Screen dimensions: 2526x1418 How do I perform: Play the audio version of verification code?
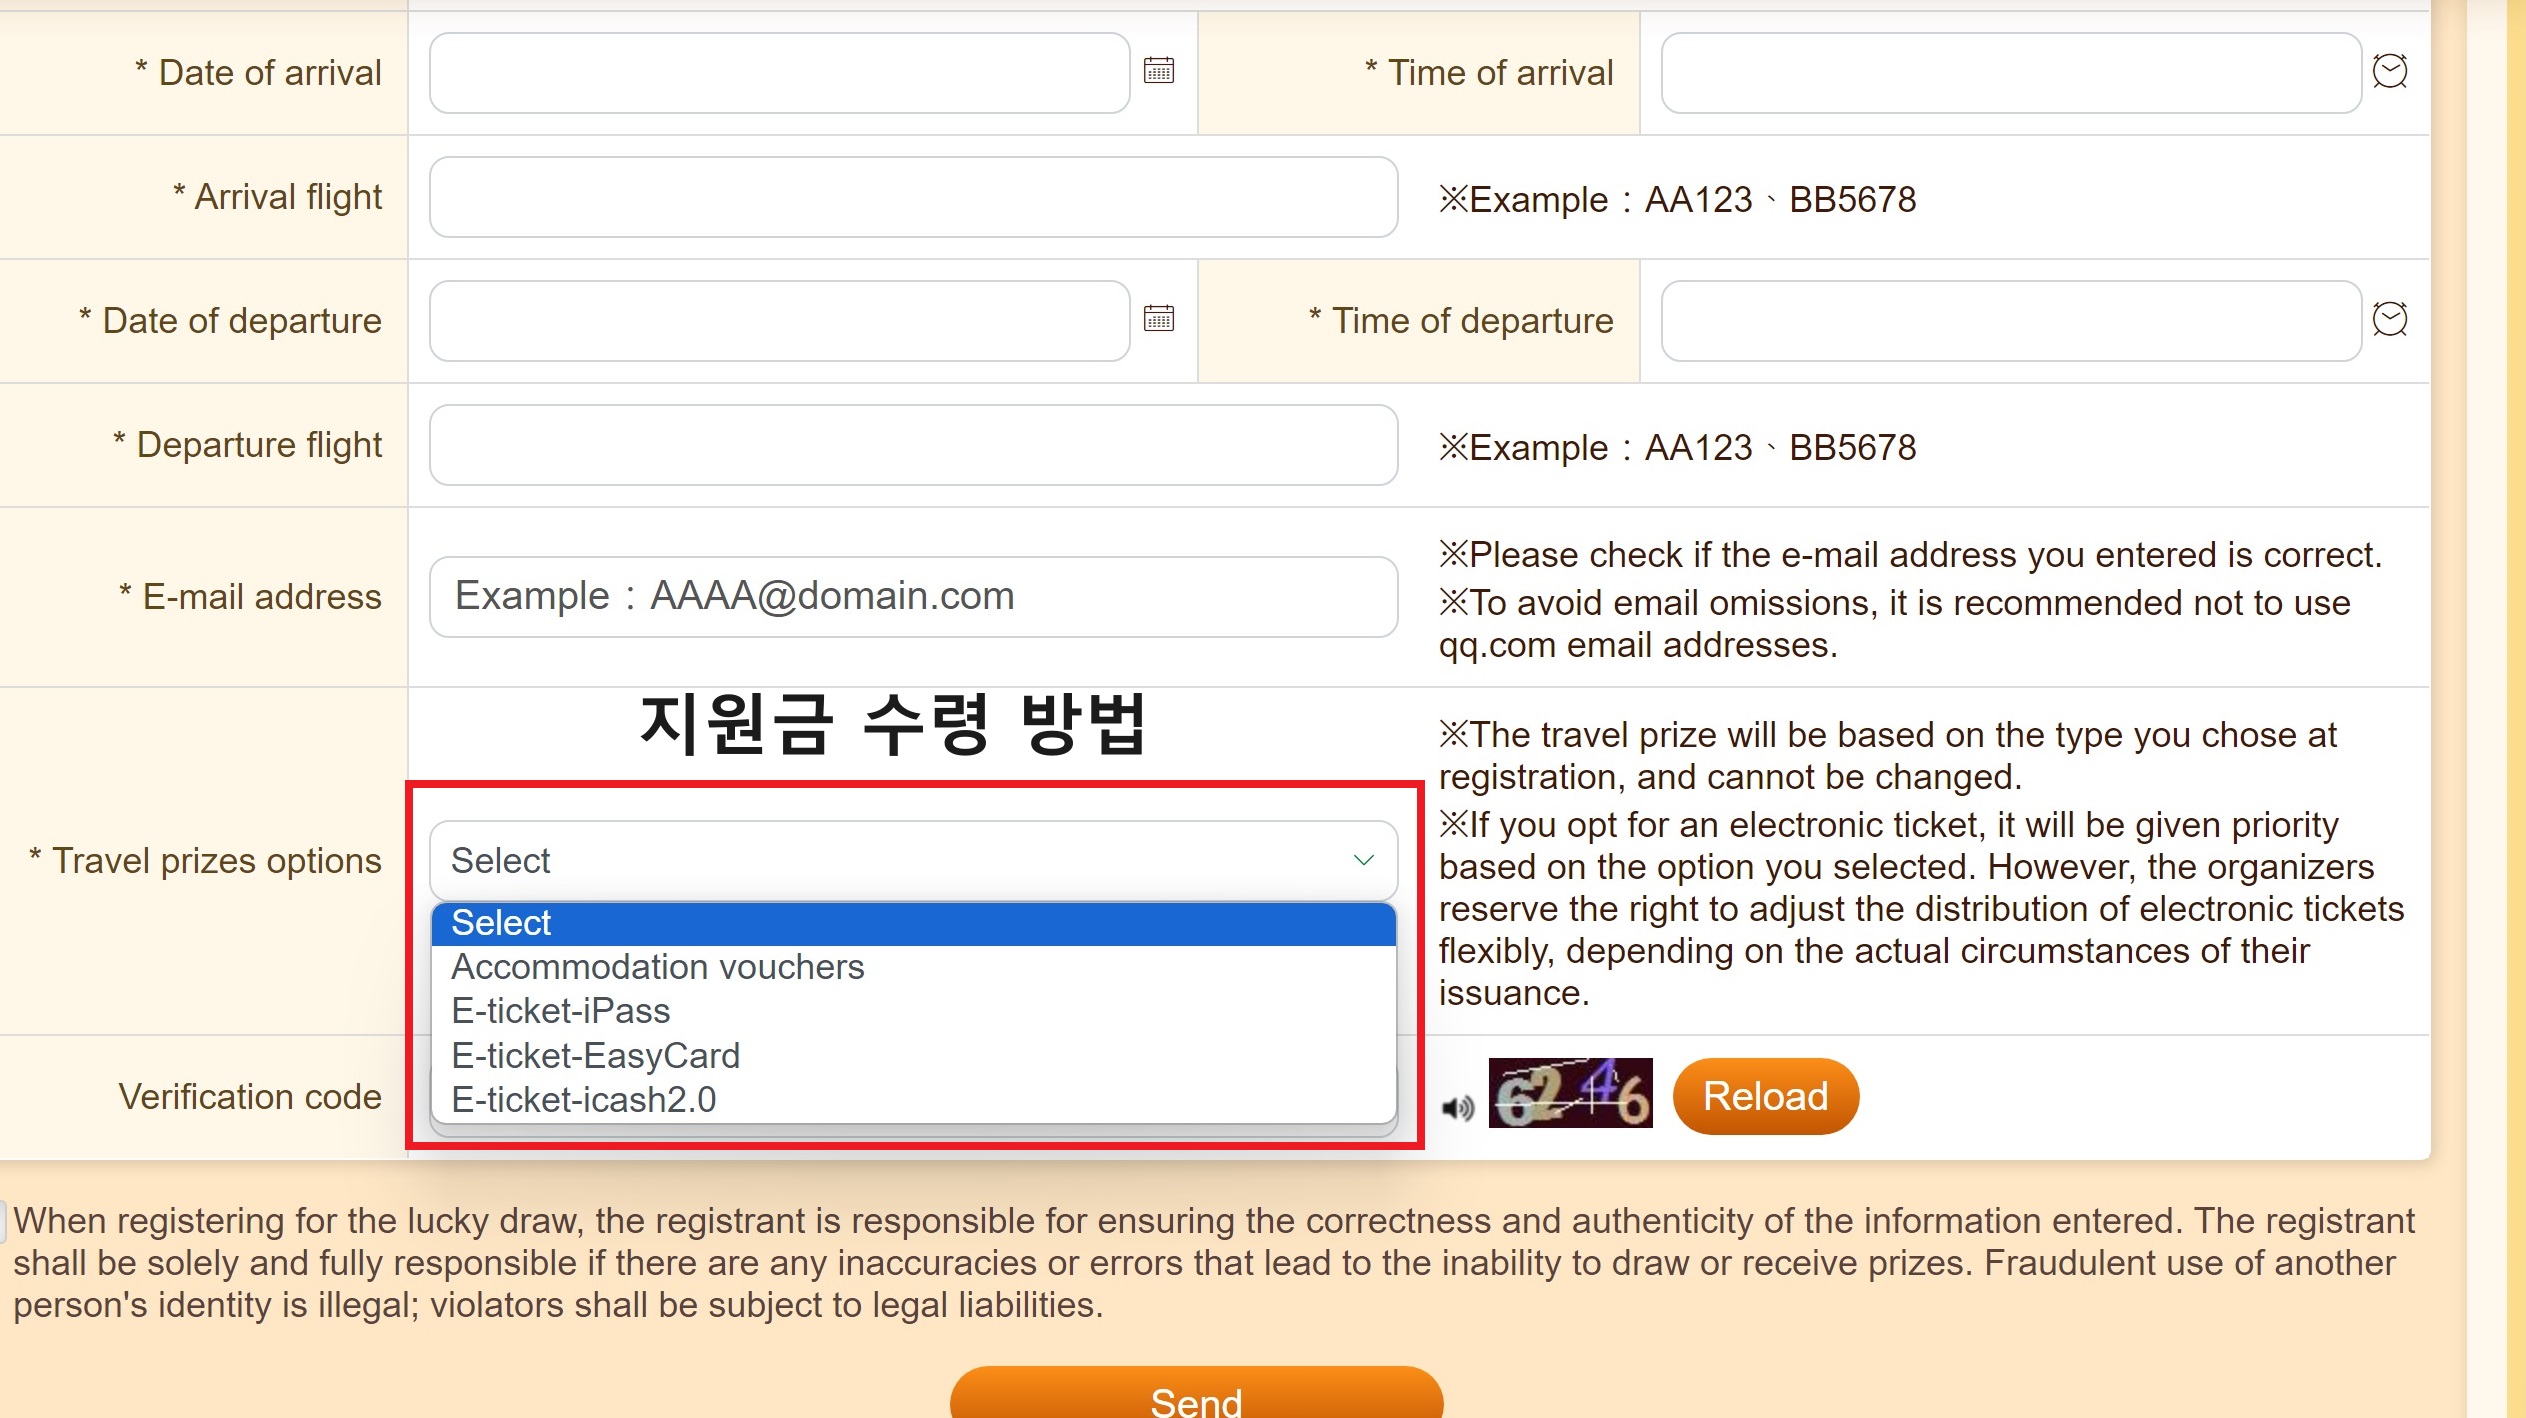click(x=1458, y=1105)
